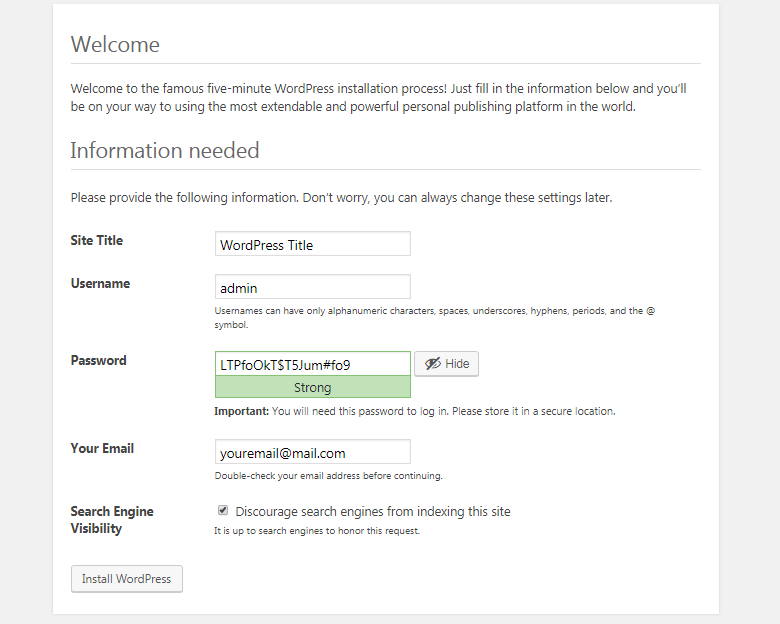Viewport: 780px width, 624px height.
Task: Click the Your Email label
Action: pyautogui.click(x=102, y=448)
